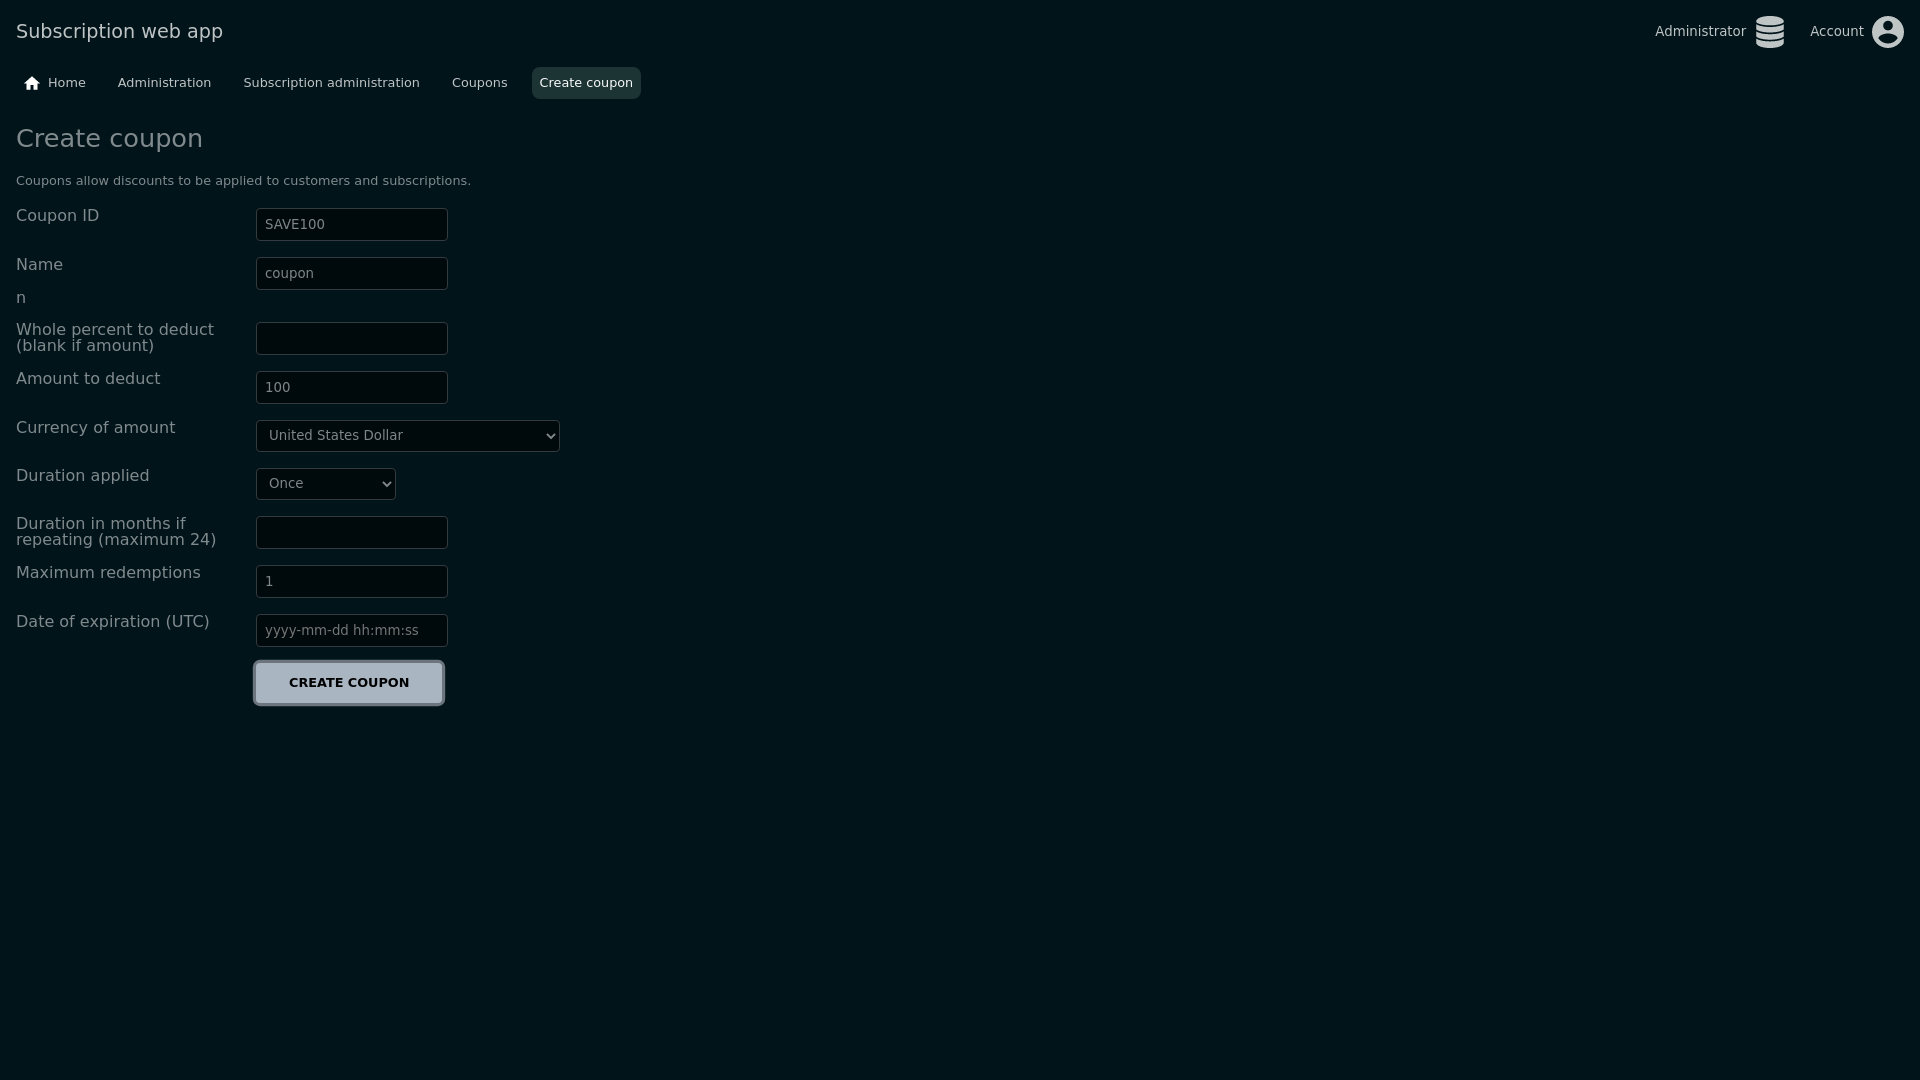Screen dimensions: 1920x1080
Task: Focus the Whole percent to deduct field
Action: click(x=351, y=339)
